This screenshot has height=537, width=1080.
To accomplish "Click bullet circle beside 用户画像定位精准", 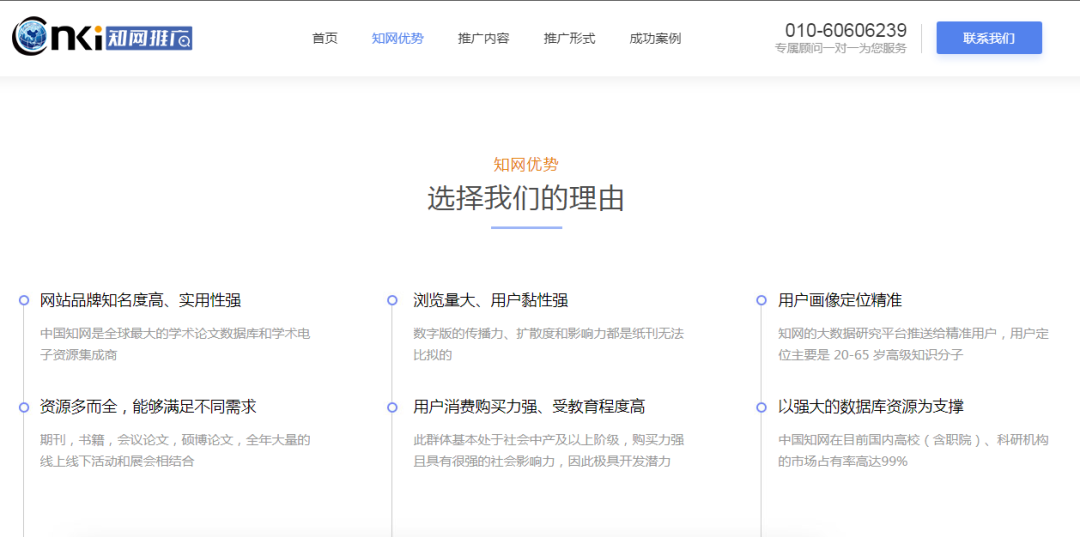I will pyautogui.click(x=761, y=300).
